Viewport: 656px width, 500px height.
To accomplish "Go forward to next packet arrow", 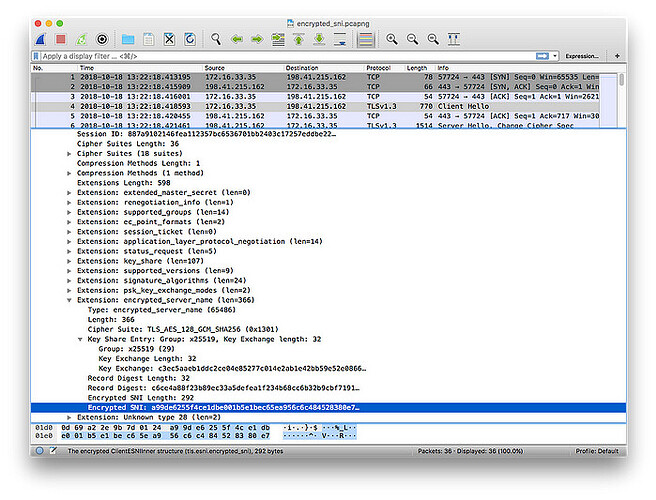I will (257, 39).
